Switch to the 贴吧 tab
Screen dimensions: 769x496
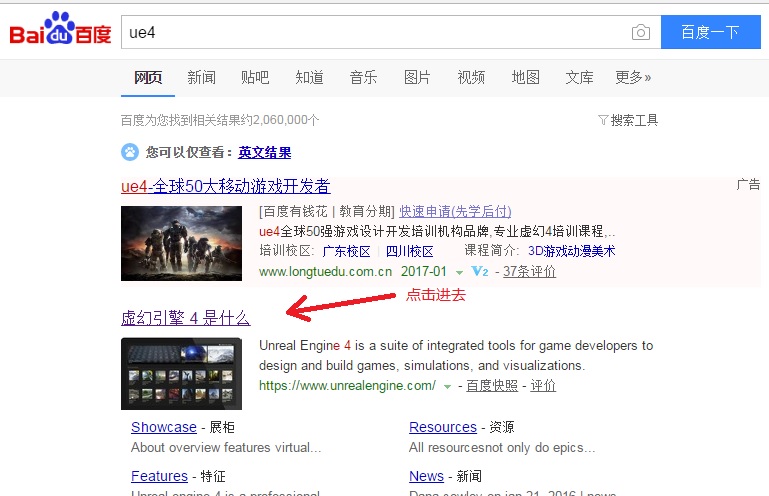tap(255, 78)
